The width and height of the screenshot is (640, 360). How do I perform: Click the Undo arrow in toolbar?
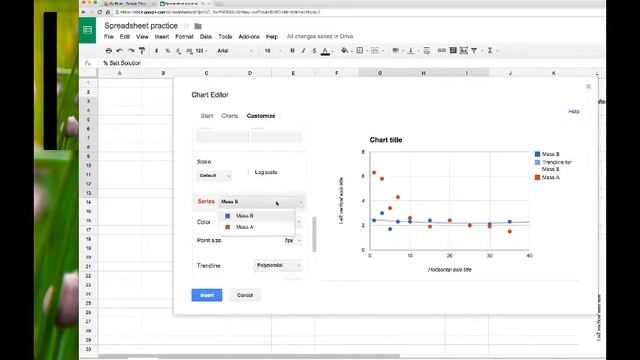tap(120, 51)
